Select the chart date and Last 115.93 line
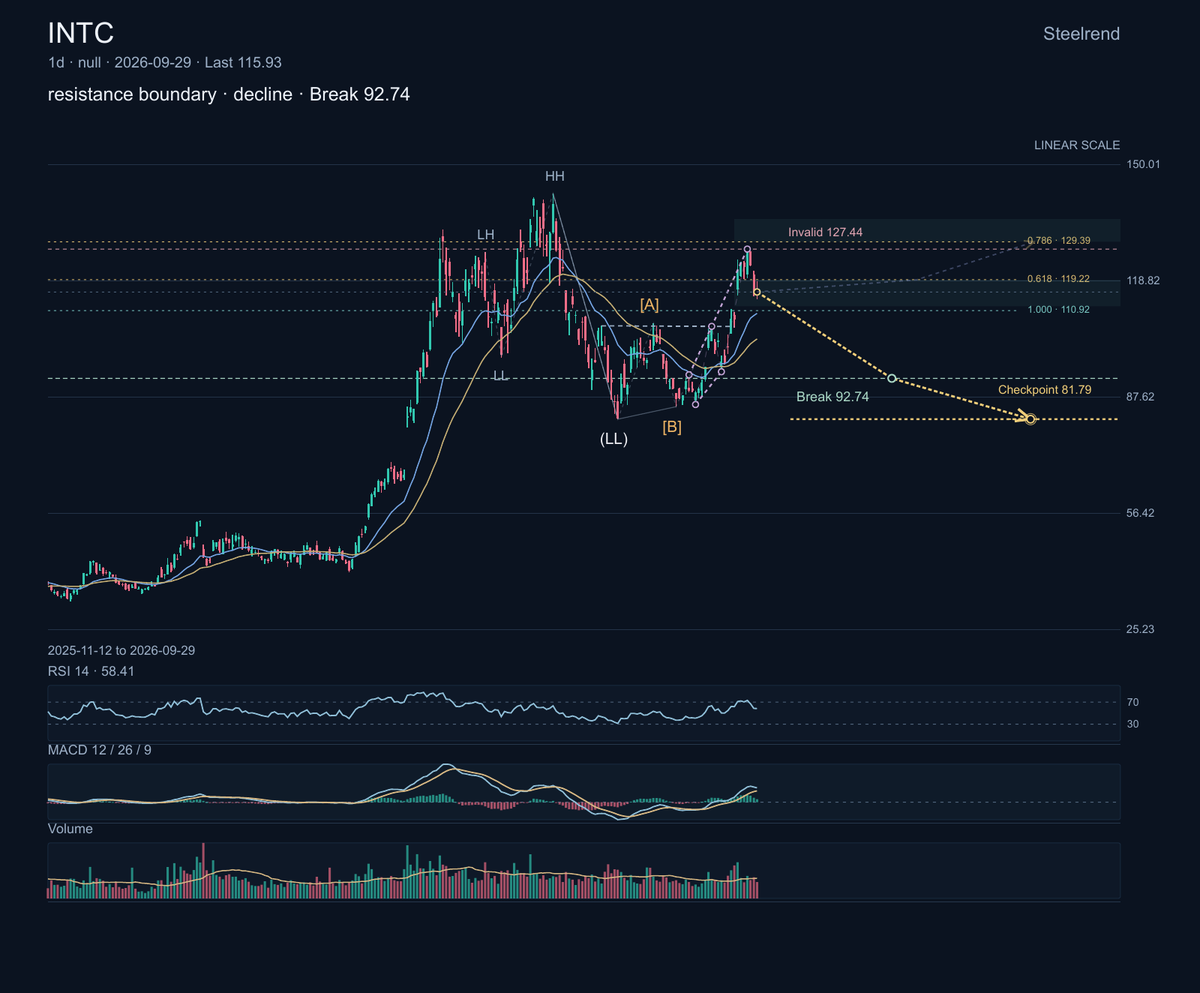 click(x=165, y=62)
